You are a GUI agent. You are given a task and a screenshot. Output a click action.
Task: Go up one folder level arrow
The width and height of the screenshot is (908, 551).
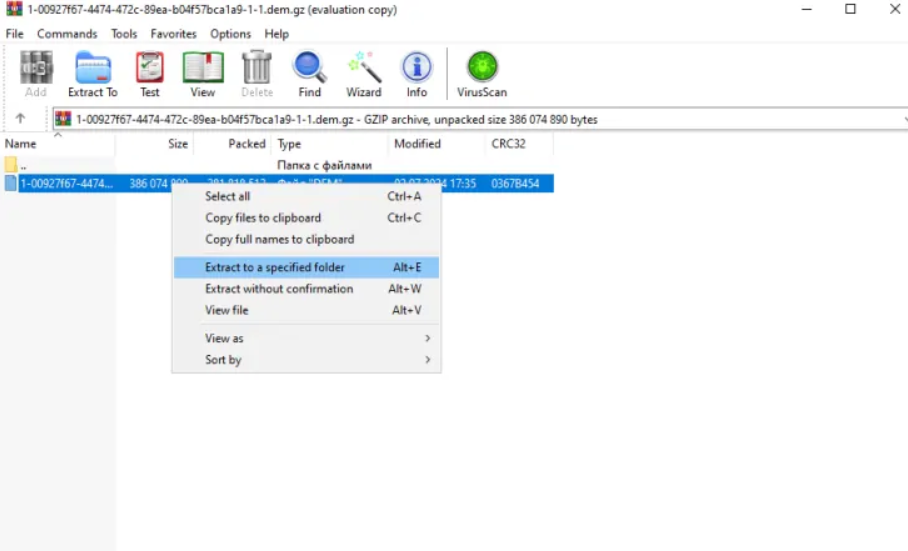pyautogui.click(x=20, y=119)
